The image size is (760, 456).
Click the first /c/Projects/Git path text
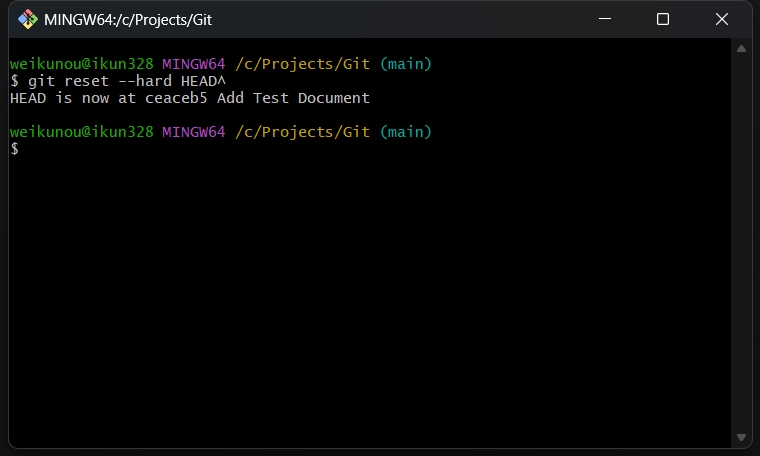302,64
